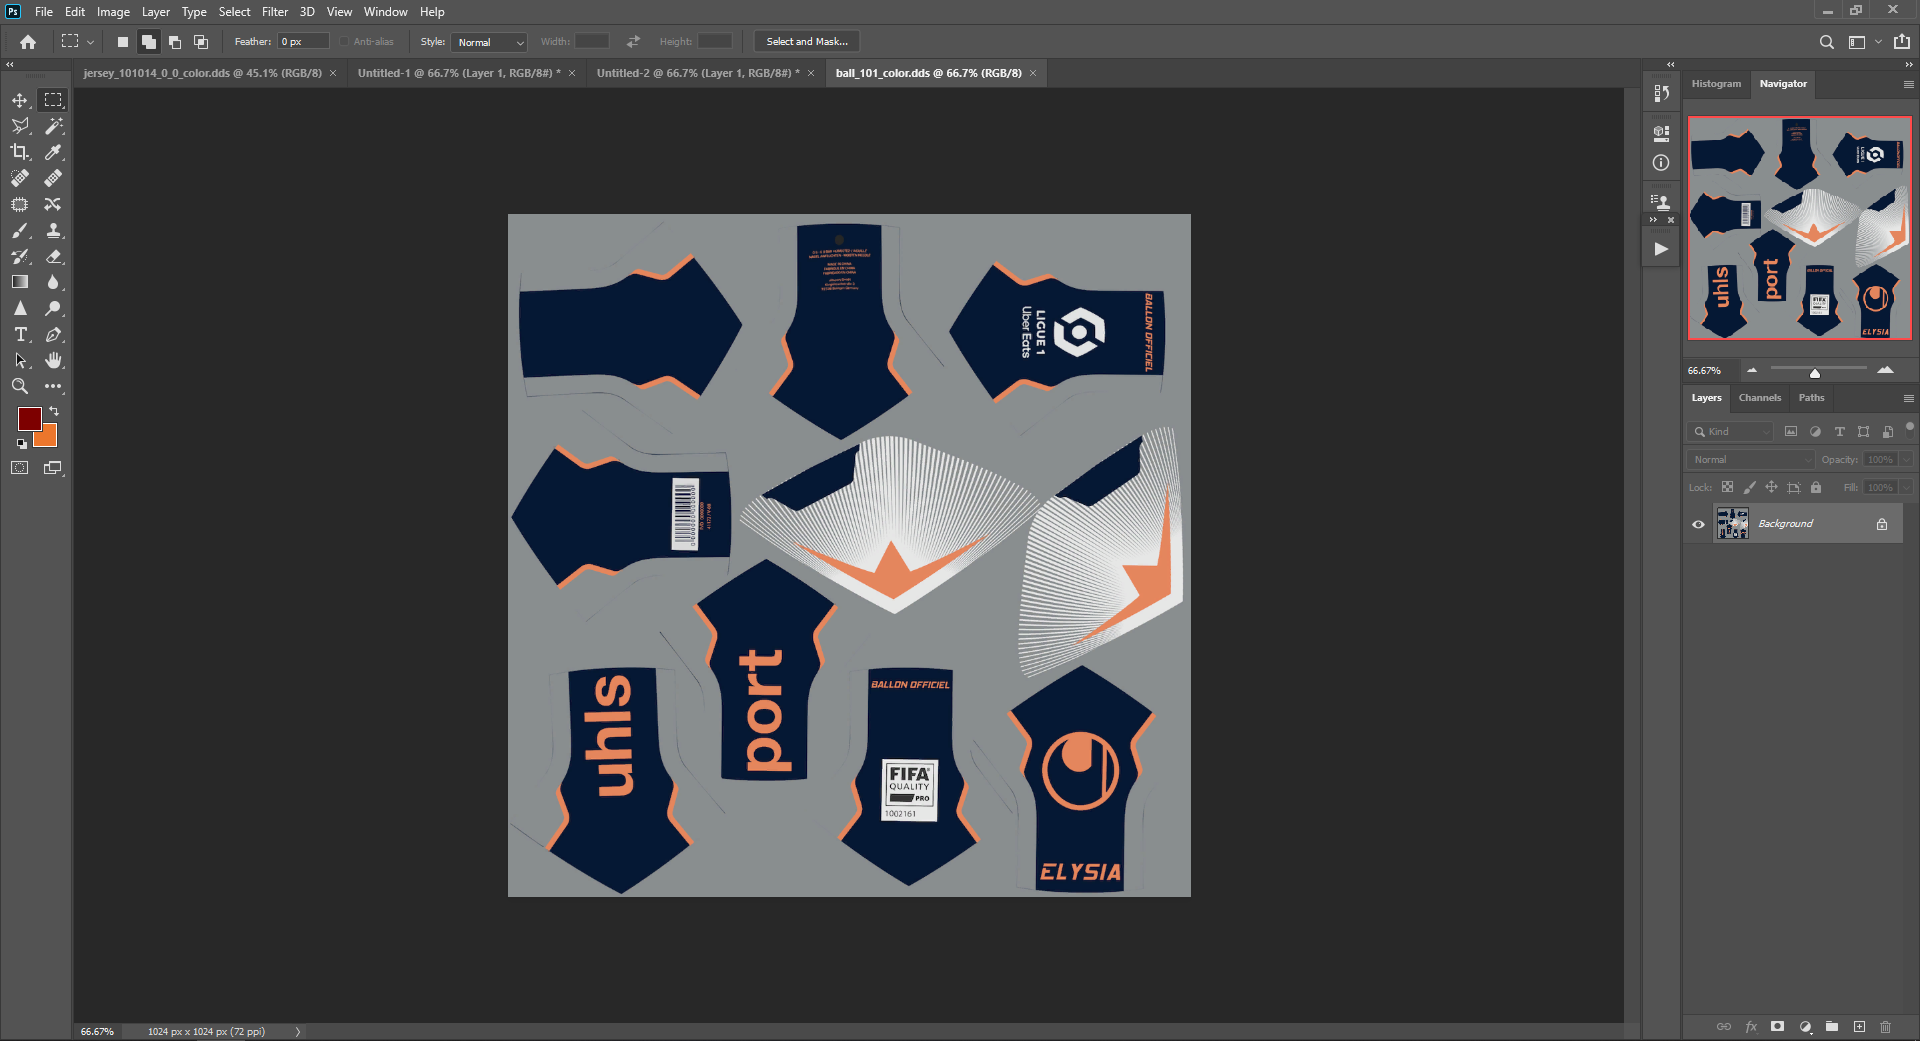The image size is (1920, 1041).
Task: Select the Move tool
Action: click(20, 100)
